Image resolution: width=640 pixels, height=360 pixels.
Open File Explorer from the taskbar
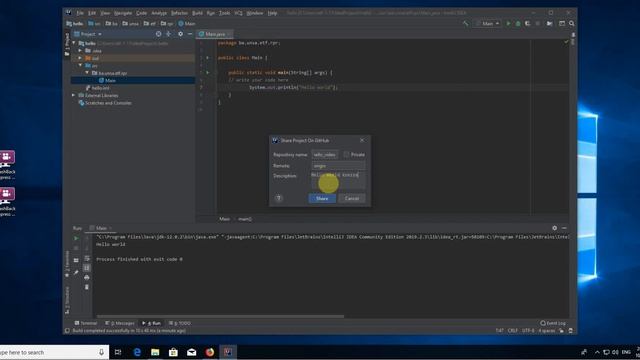coord(155,352)
